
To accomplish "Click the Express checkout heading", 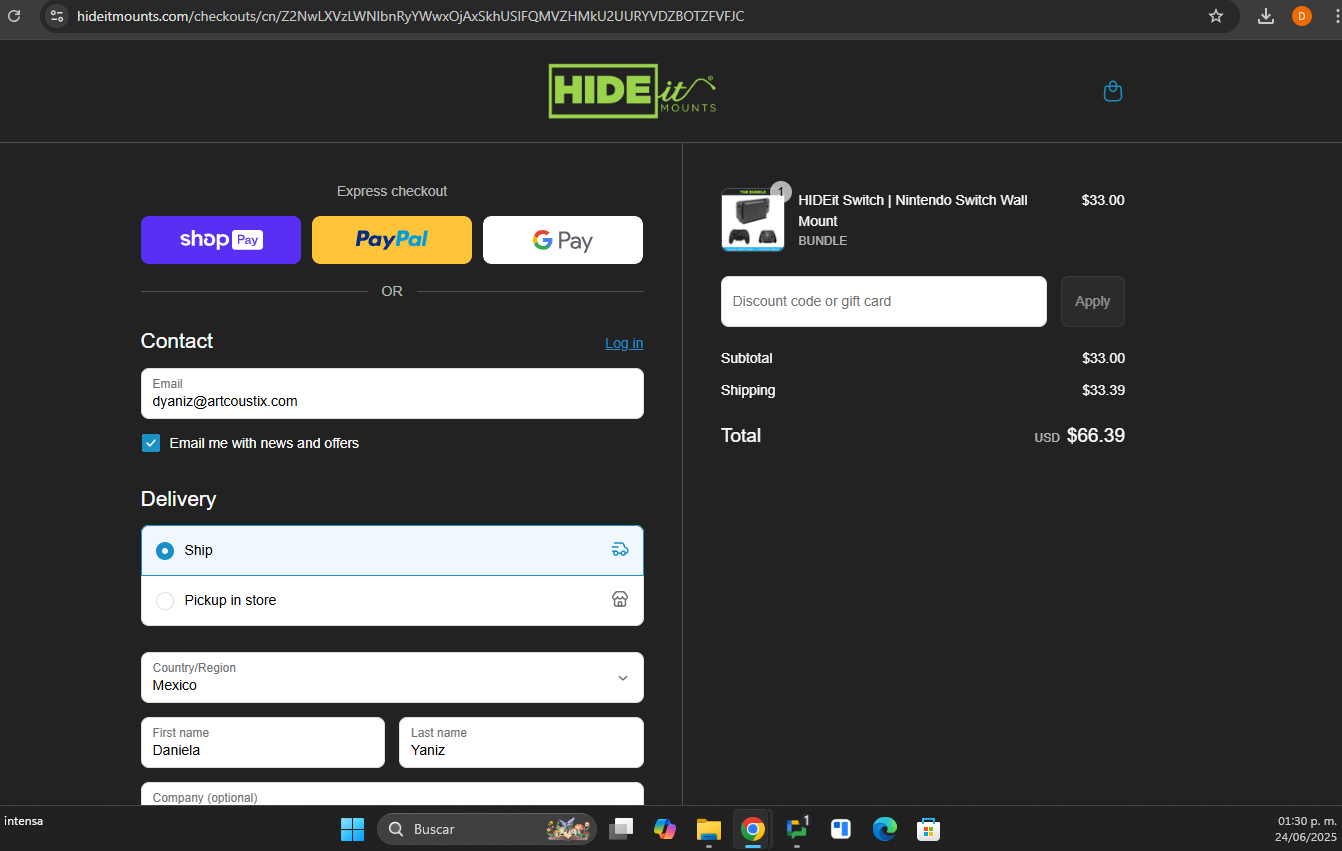I will 392,191.
